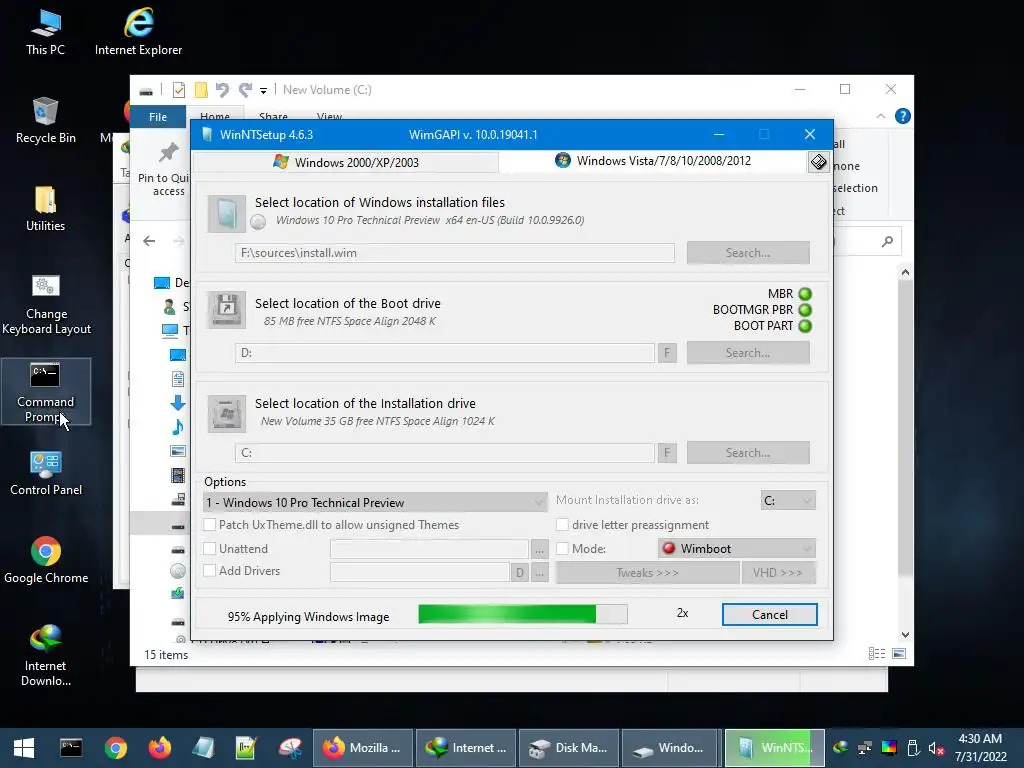
Task: Open Utilities folder on desktop
Action: (45, 208)
